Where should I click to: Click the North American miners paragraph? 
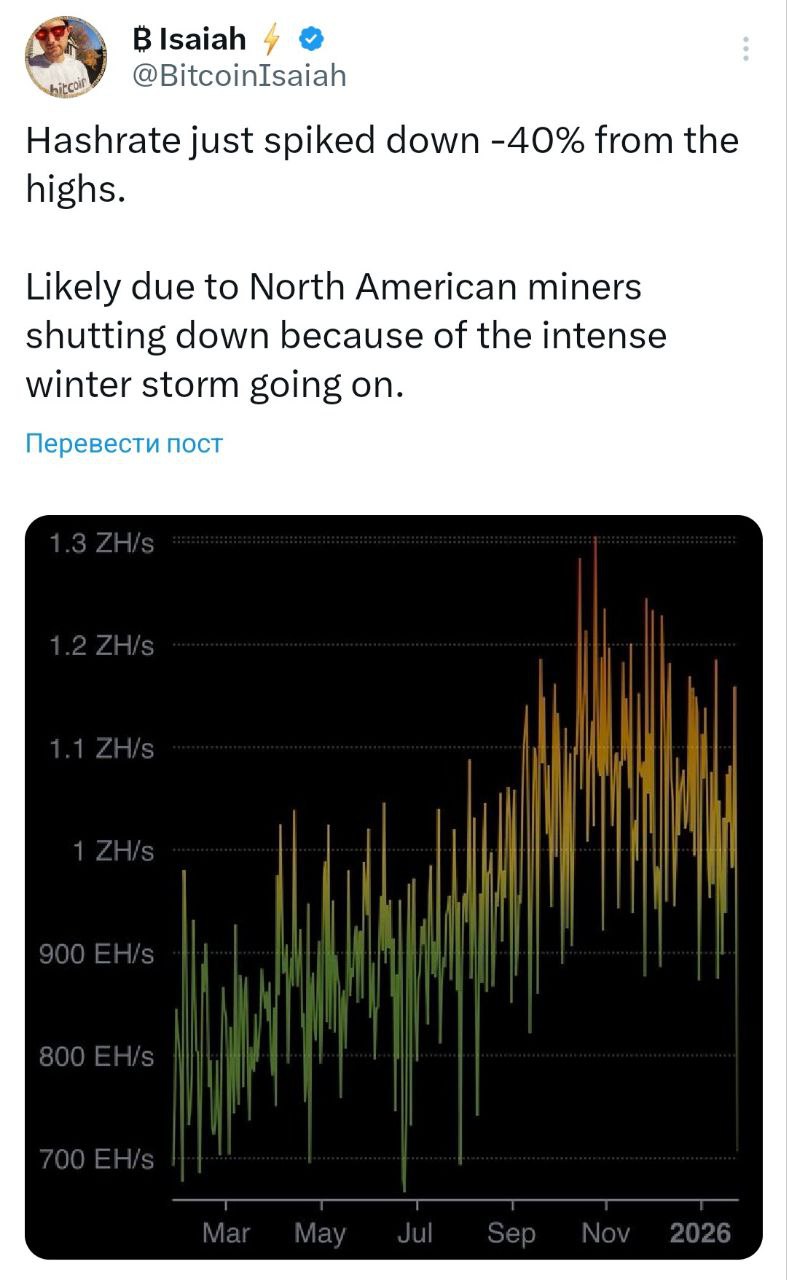345,335
